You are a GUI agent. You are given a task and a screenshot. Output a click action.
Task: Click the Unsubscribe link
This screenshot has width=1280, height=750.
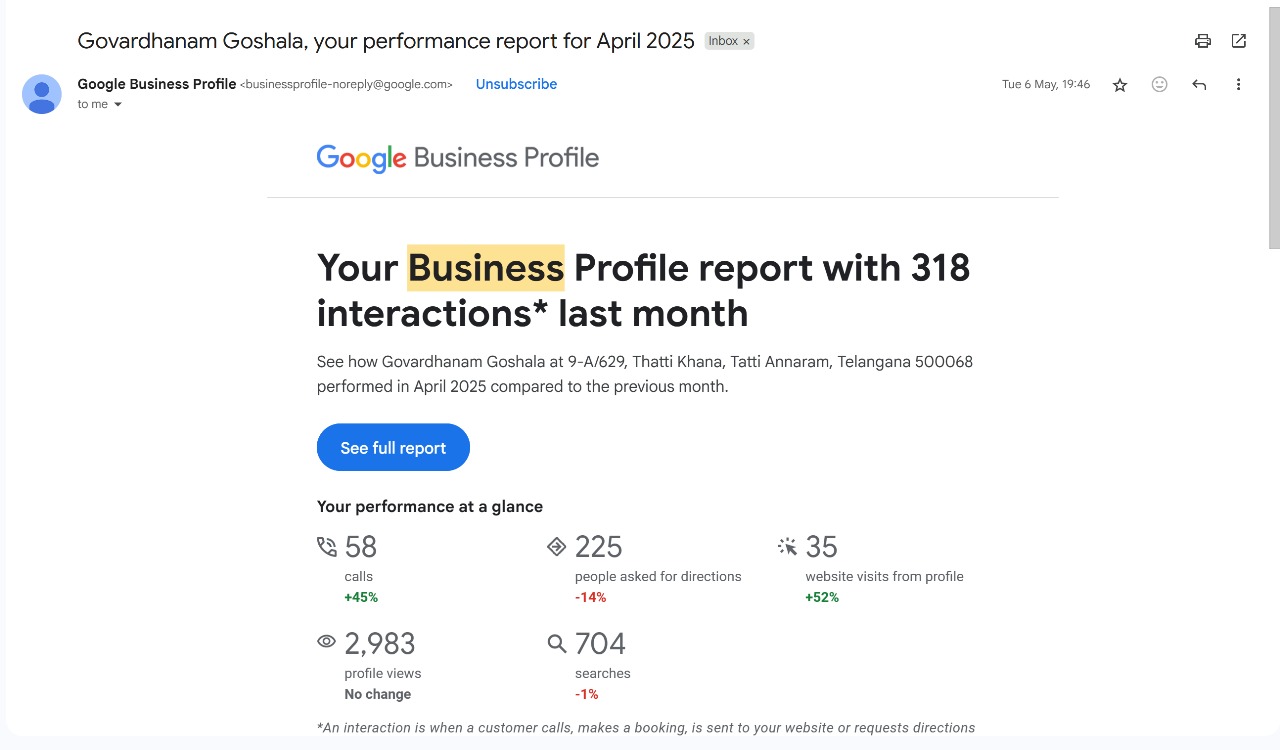(516, 84)
